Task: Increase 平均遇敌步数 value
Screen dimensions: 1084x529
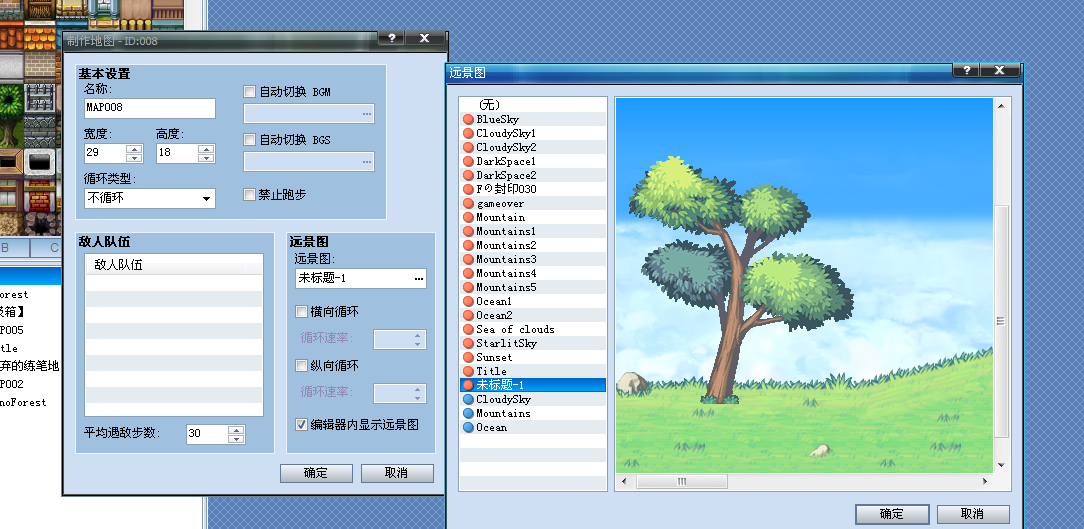Action: pyautogui.click(x=236, y=430)
